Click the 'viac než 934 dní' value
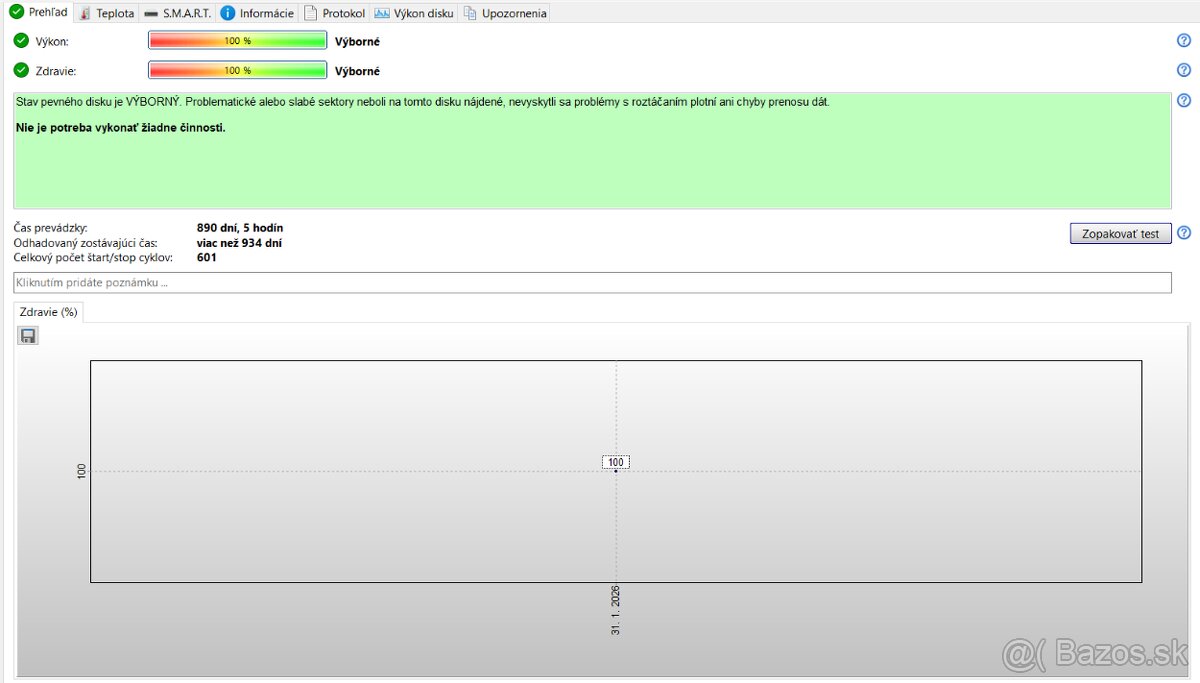 (x=239, y=243)
